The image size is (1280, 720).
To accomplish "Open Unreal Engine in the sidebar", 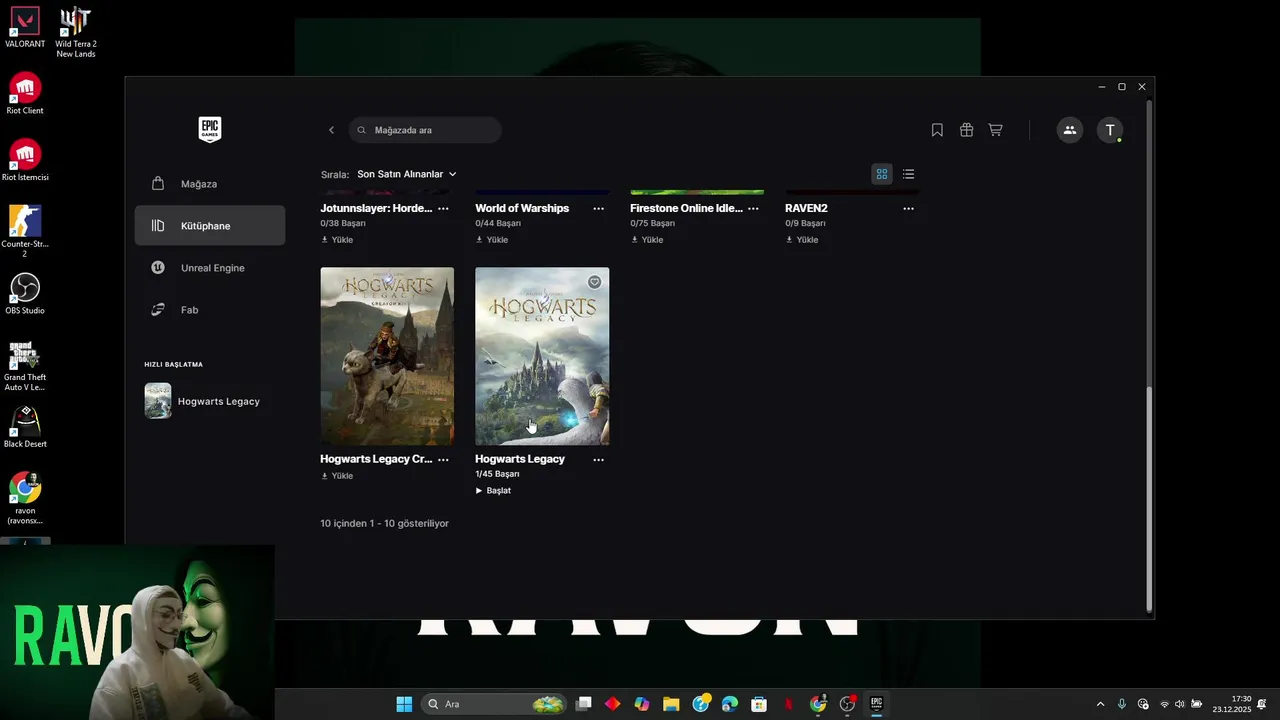I will (x=210, y=268).
